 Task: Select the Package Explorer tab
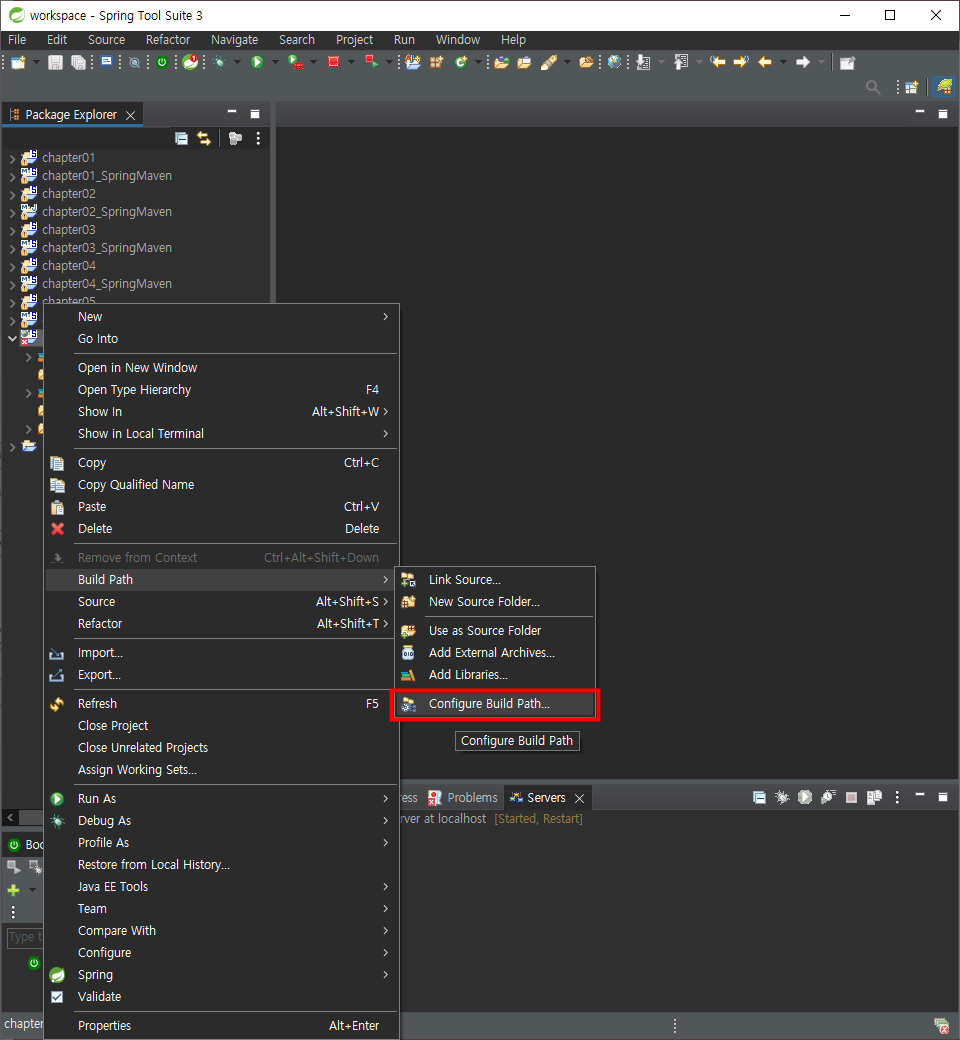click(70, 115)
